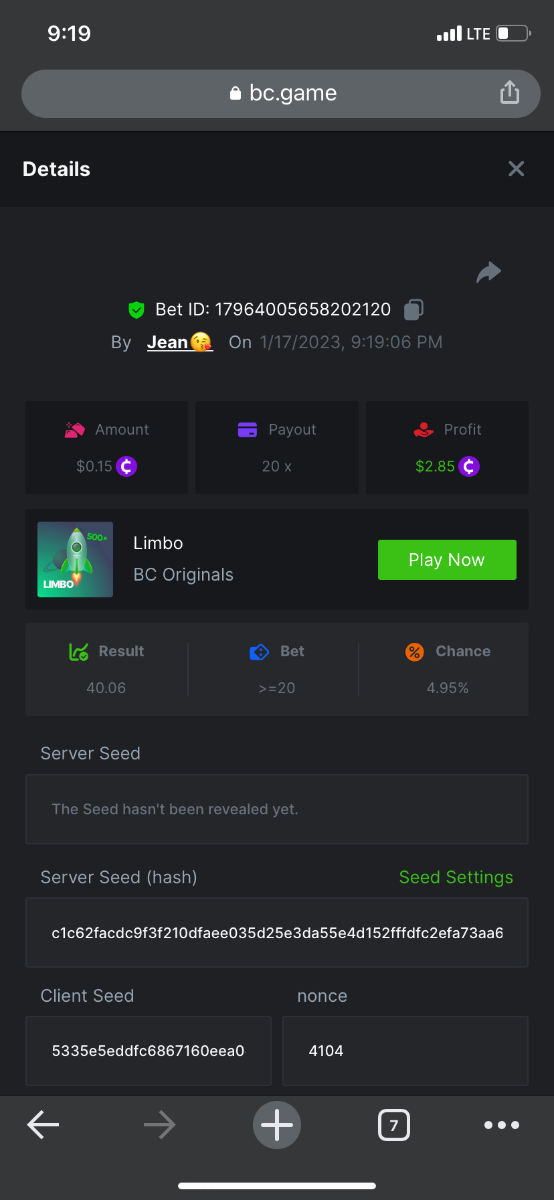Image resolution: width=554 pixels, height=1200 pixels.
Task: Open the tab switcher showing 7 tabs
Action: tap(394, 1126)
